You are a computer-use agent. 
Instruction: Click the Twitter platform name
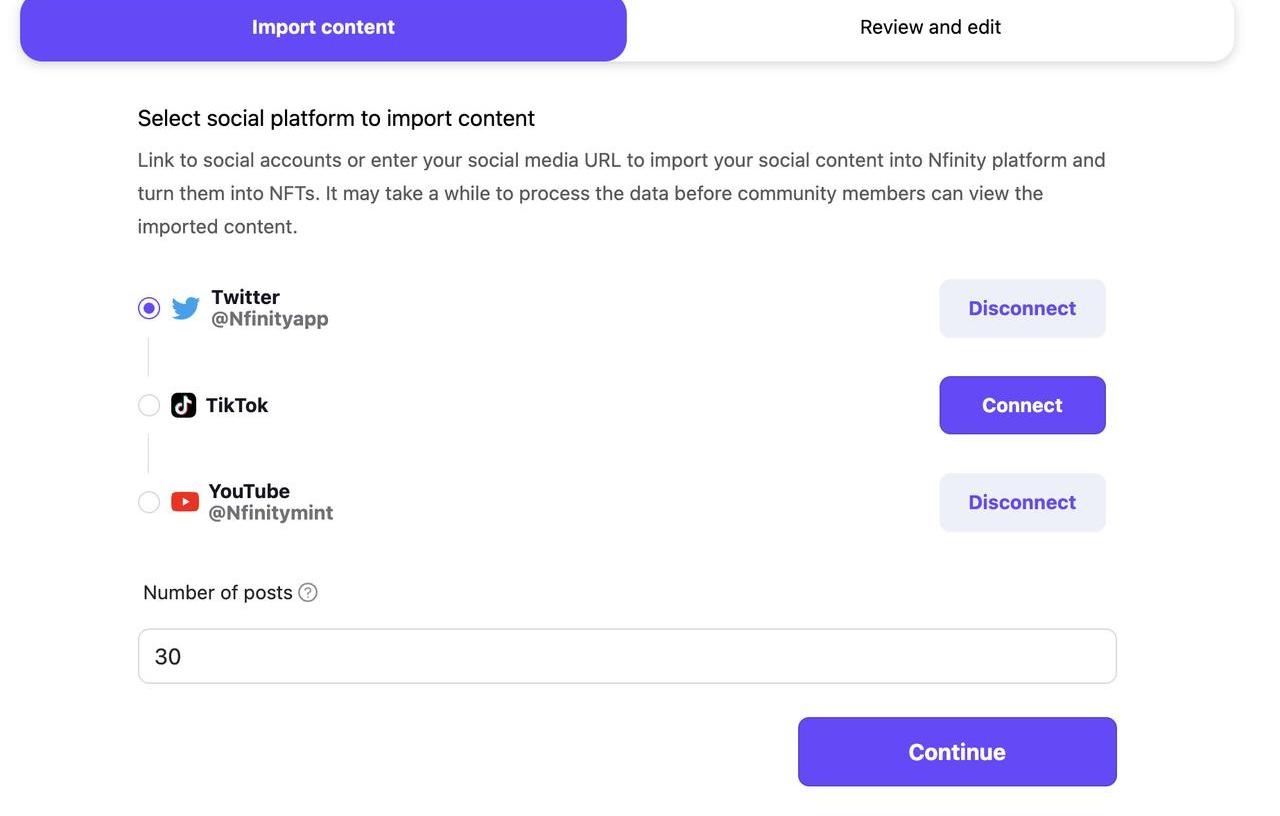pyautogui.click(x=245, y=297)
